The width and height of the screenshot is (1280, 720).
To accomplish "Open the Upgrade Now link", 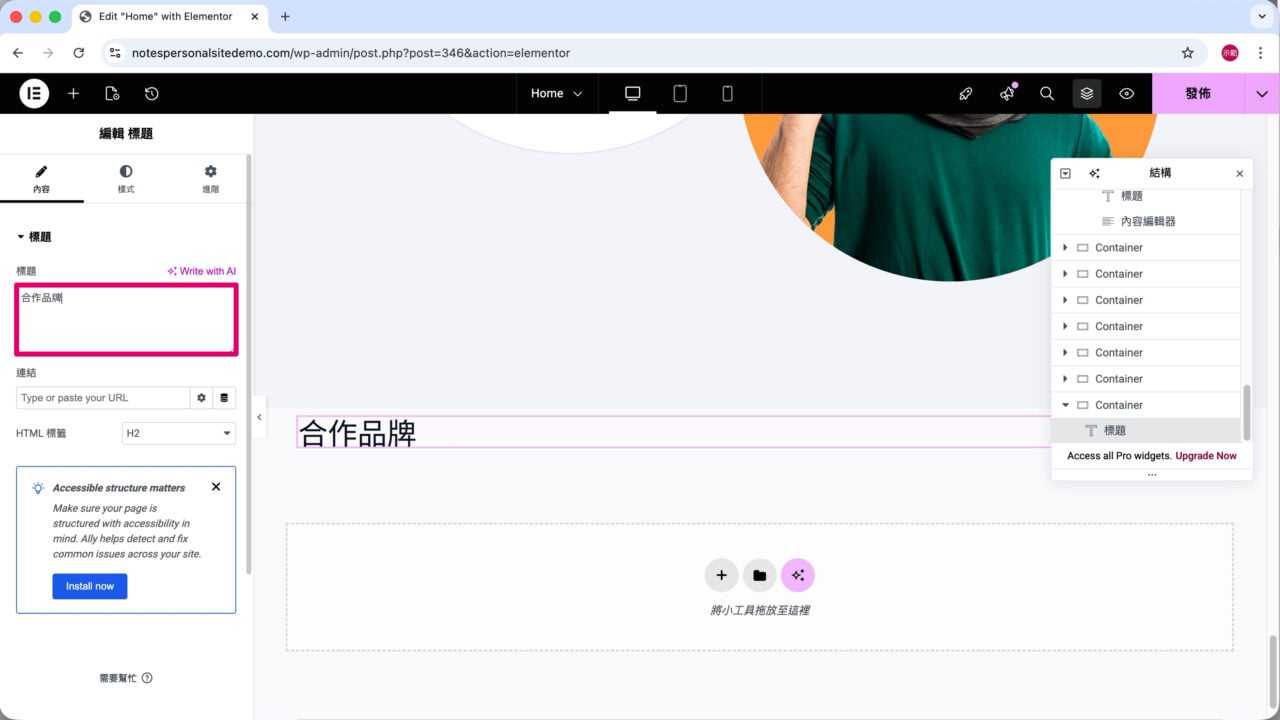I will pos(1206,456).
